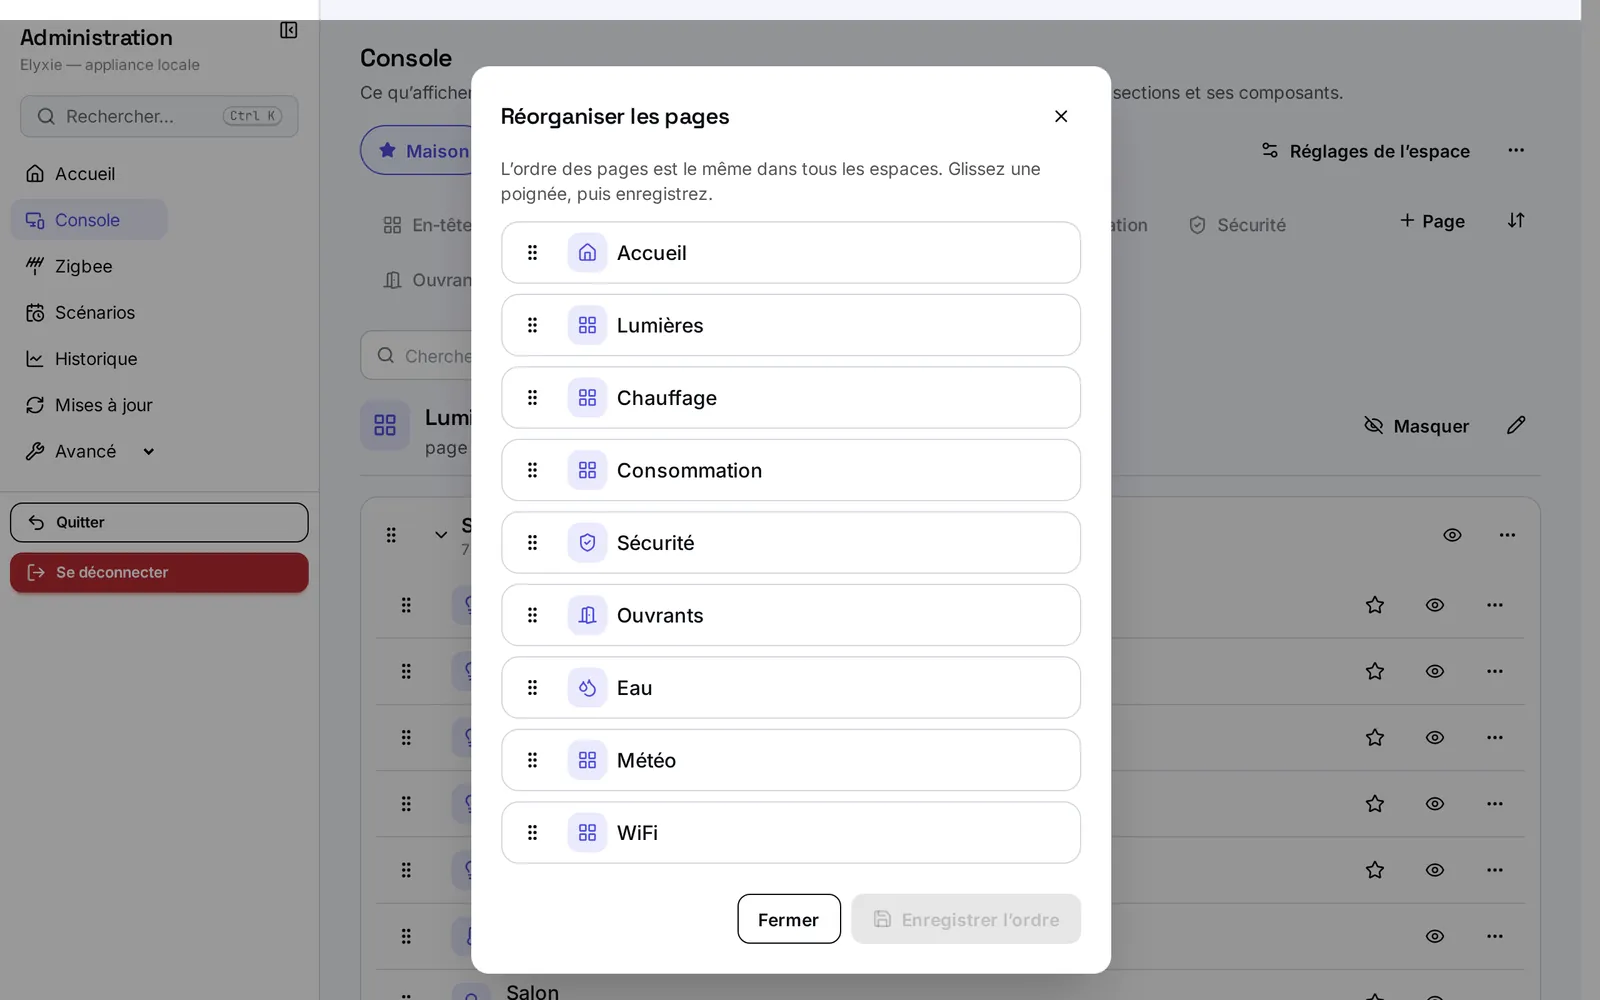This screenshot has width=1600, height=1000.
Task: Click the house icon in Accueil row
Action: pyautogui.click(x=587, y=253)
